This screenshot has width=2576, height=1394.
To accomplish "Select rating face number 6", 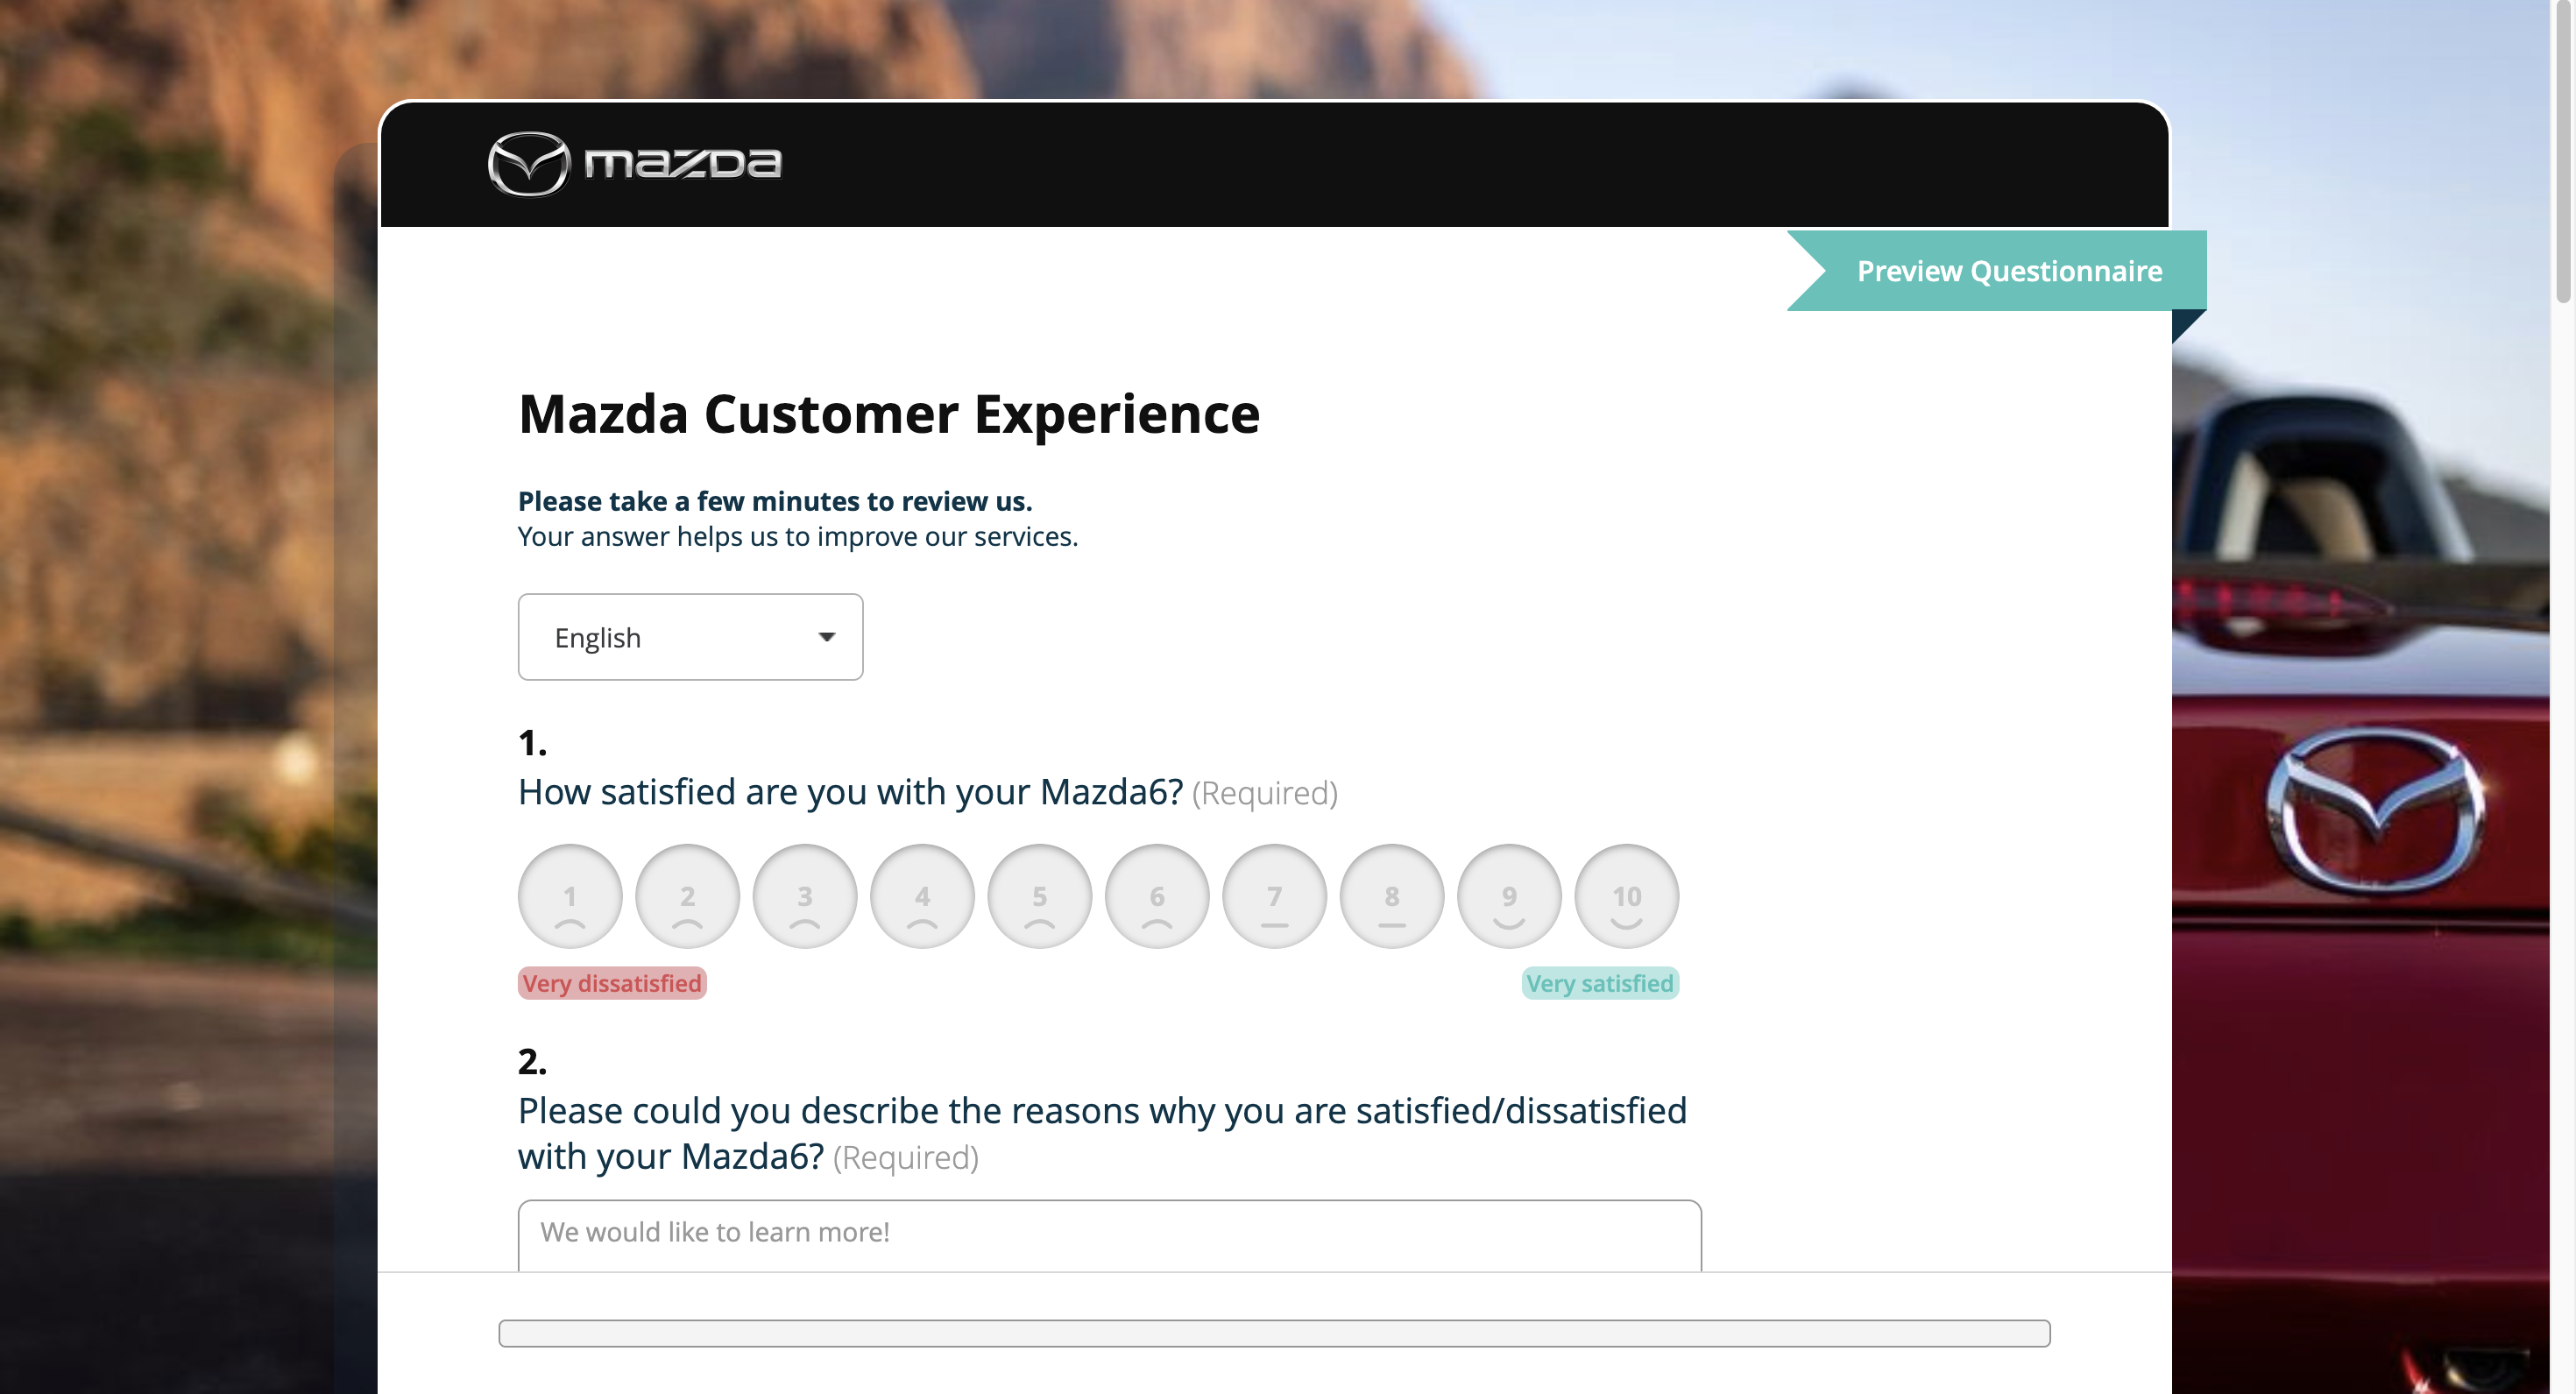I will (x=1157, y=896).
